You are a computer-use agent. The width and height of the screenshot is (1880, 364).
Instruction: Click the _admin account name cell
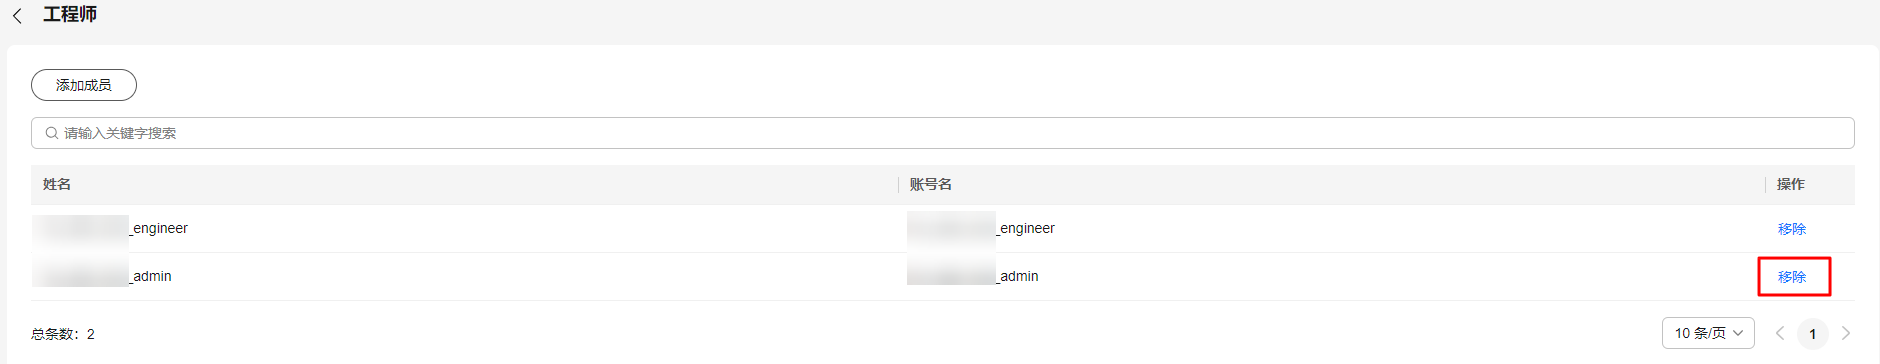[973, 276]
